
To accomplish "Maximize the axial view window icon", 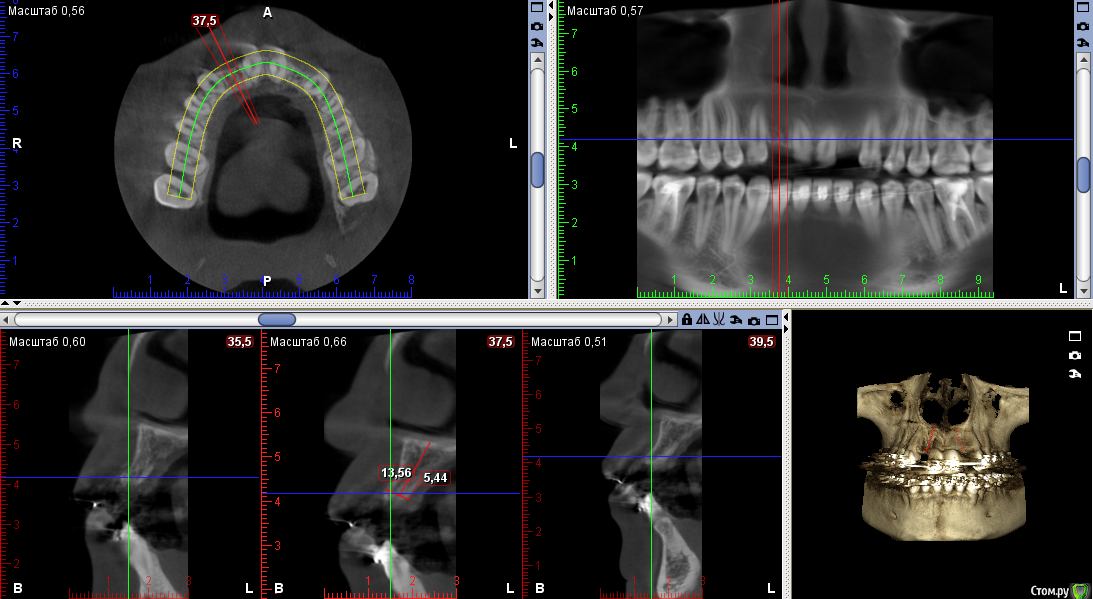I will click(x=537, y=7).
